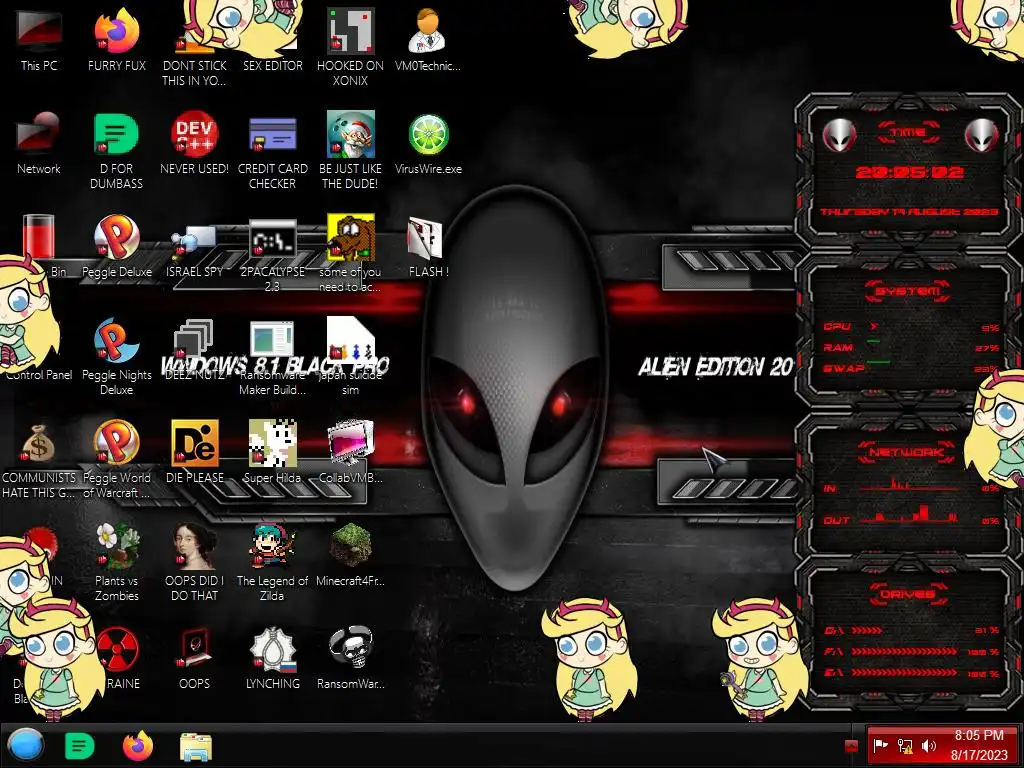Open the D FOR DUMBASS shortcut
The width and height of the screenshot is (1024, 768).
pyautogui.click(x=116, y=150)
